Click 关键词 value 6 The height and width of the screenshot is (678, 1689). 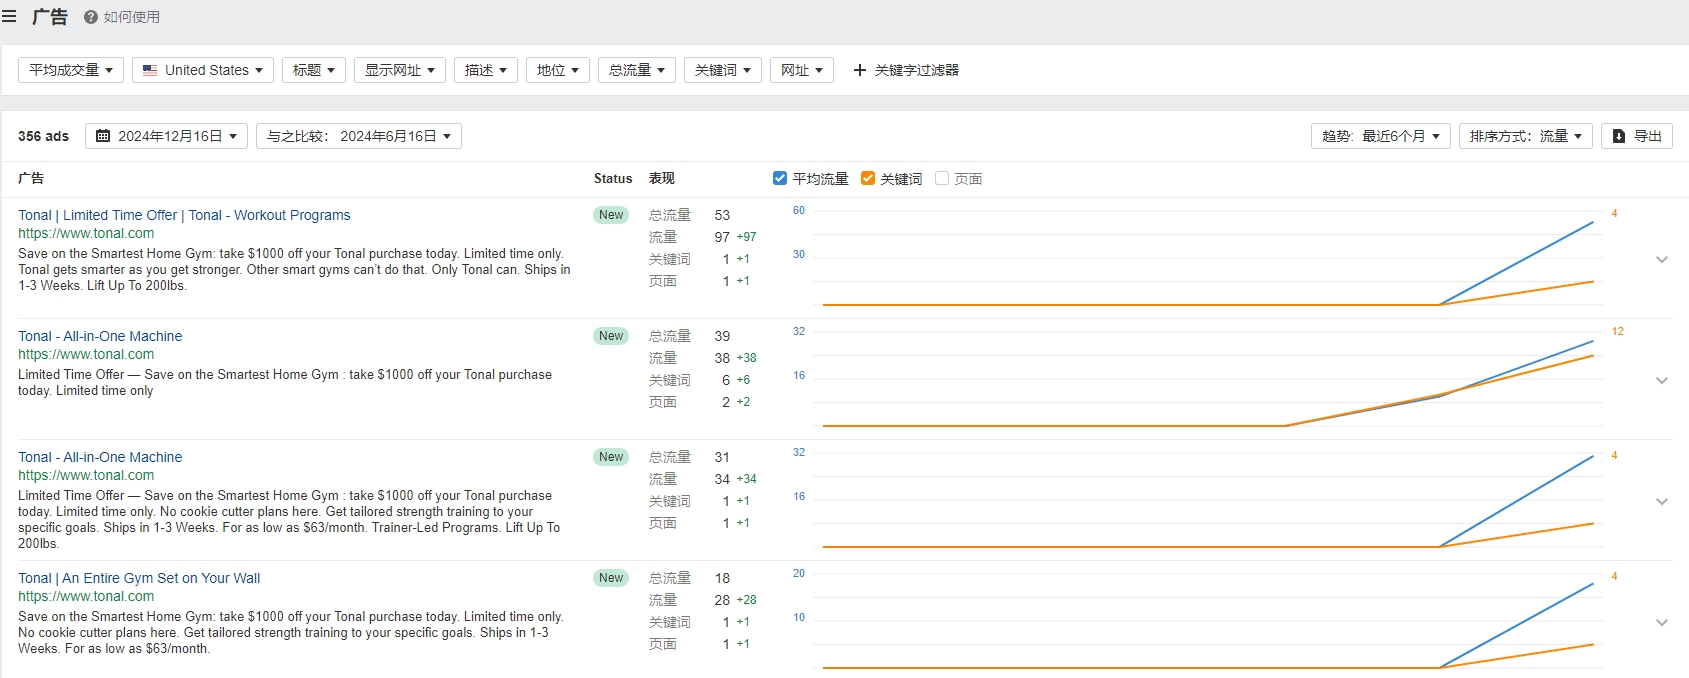click(726, 380)
